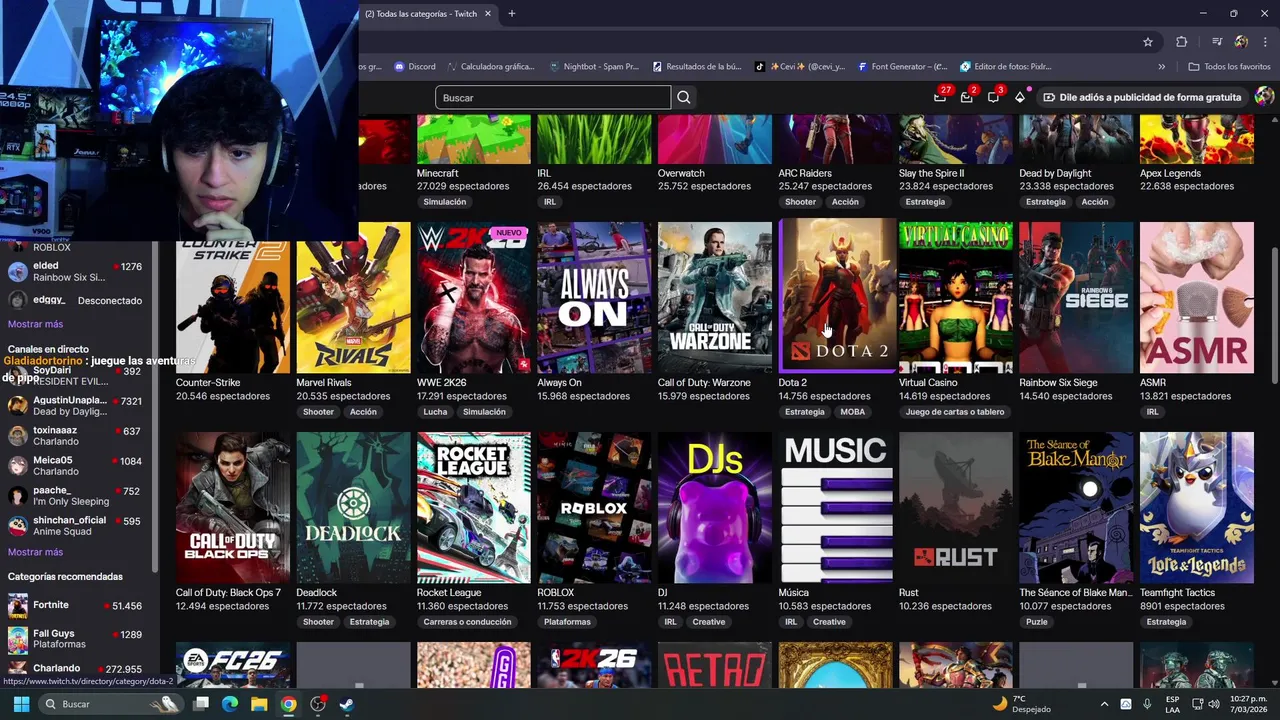Open Chrome extensions puzzle icon
The height and width of the screenshot is (720, 1280).
click(x=1182, y=42)
